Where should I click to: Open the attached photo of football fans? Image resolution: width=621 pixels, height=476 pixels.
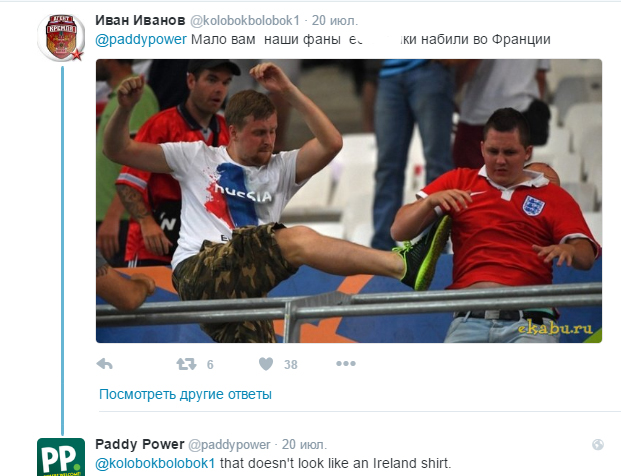tap(349, 201)
